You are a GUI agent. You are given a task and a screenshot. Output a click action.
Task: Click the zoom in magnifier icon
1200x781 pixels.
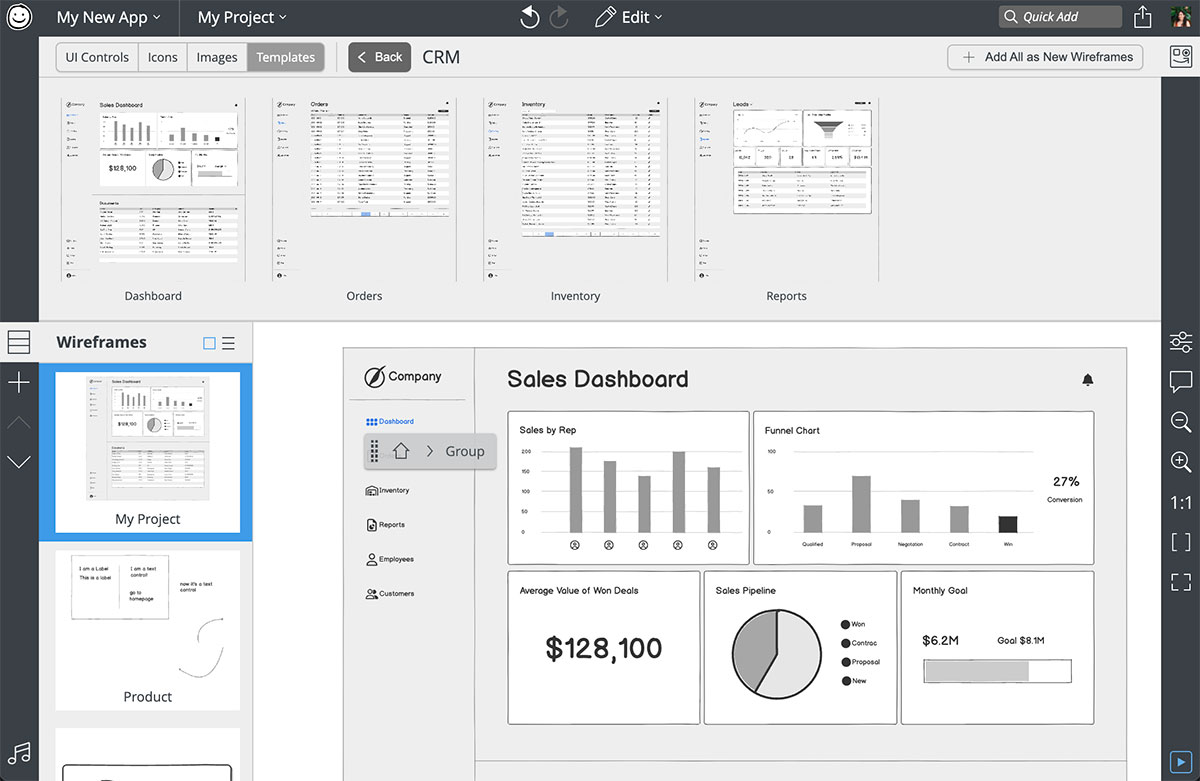1180,462
